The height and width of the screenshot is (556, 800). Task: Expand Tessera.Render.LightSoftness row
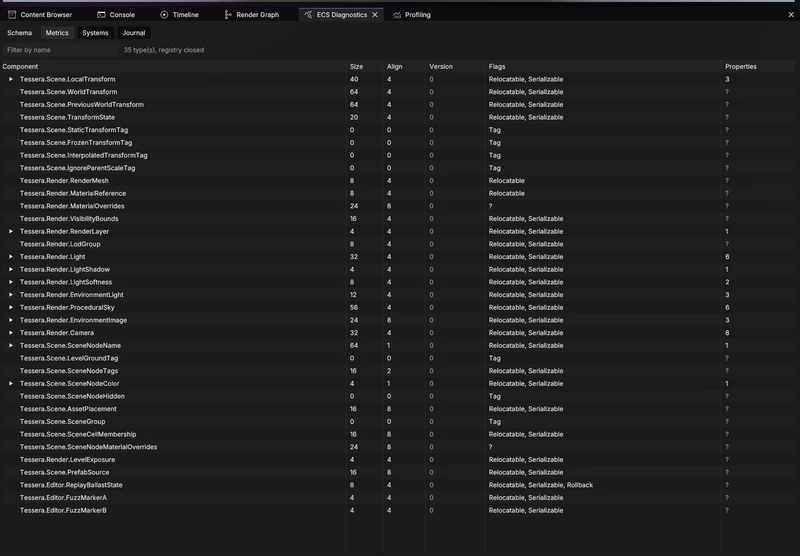coord(11,282)
